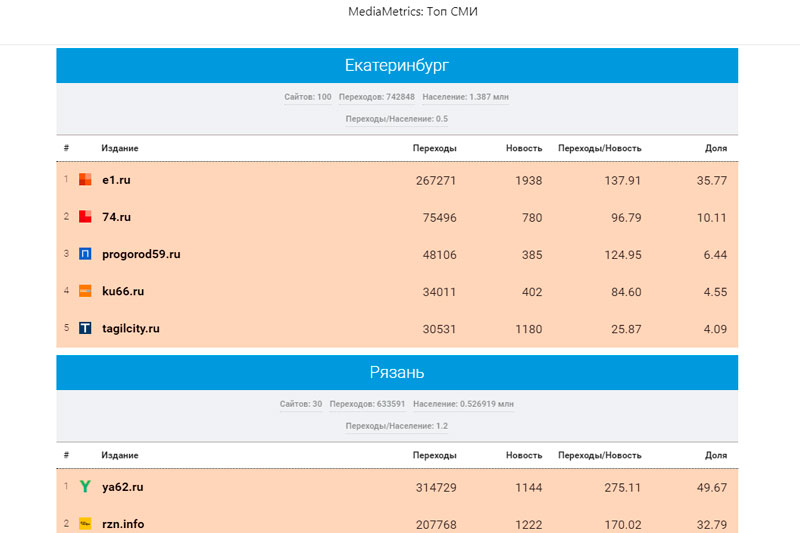Click the progorod59.ru blue favicon
Viewport: 800px width, 533px height.
tap(85, 254)
